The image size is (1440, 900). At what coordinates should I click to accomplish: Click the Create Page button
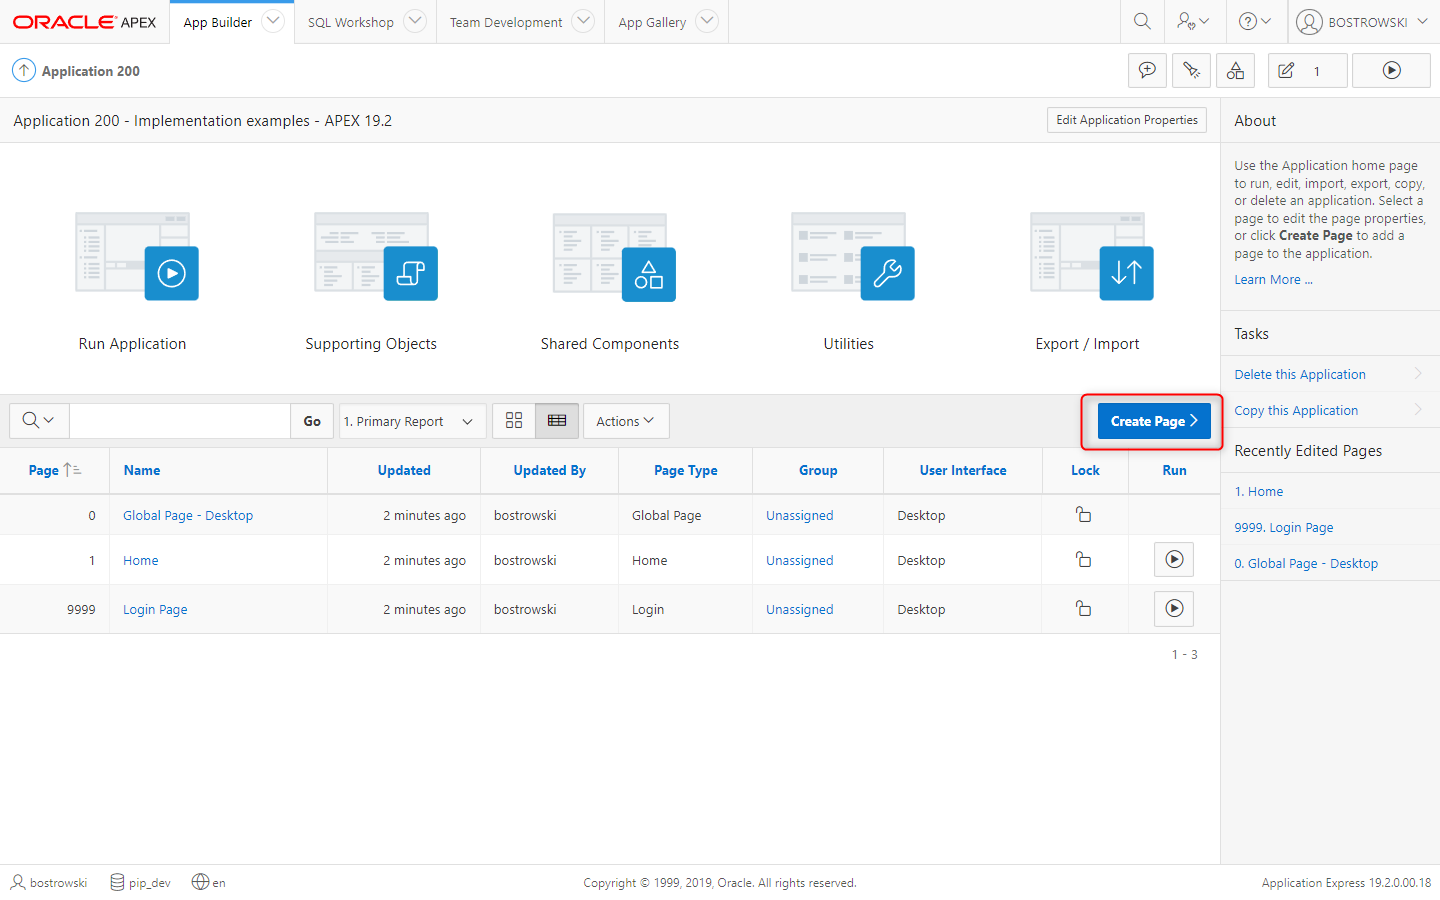pyautogui.click(x=1154, y=421)
